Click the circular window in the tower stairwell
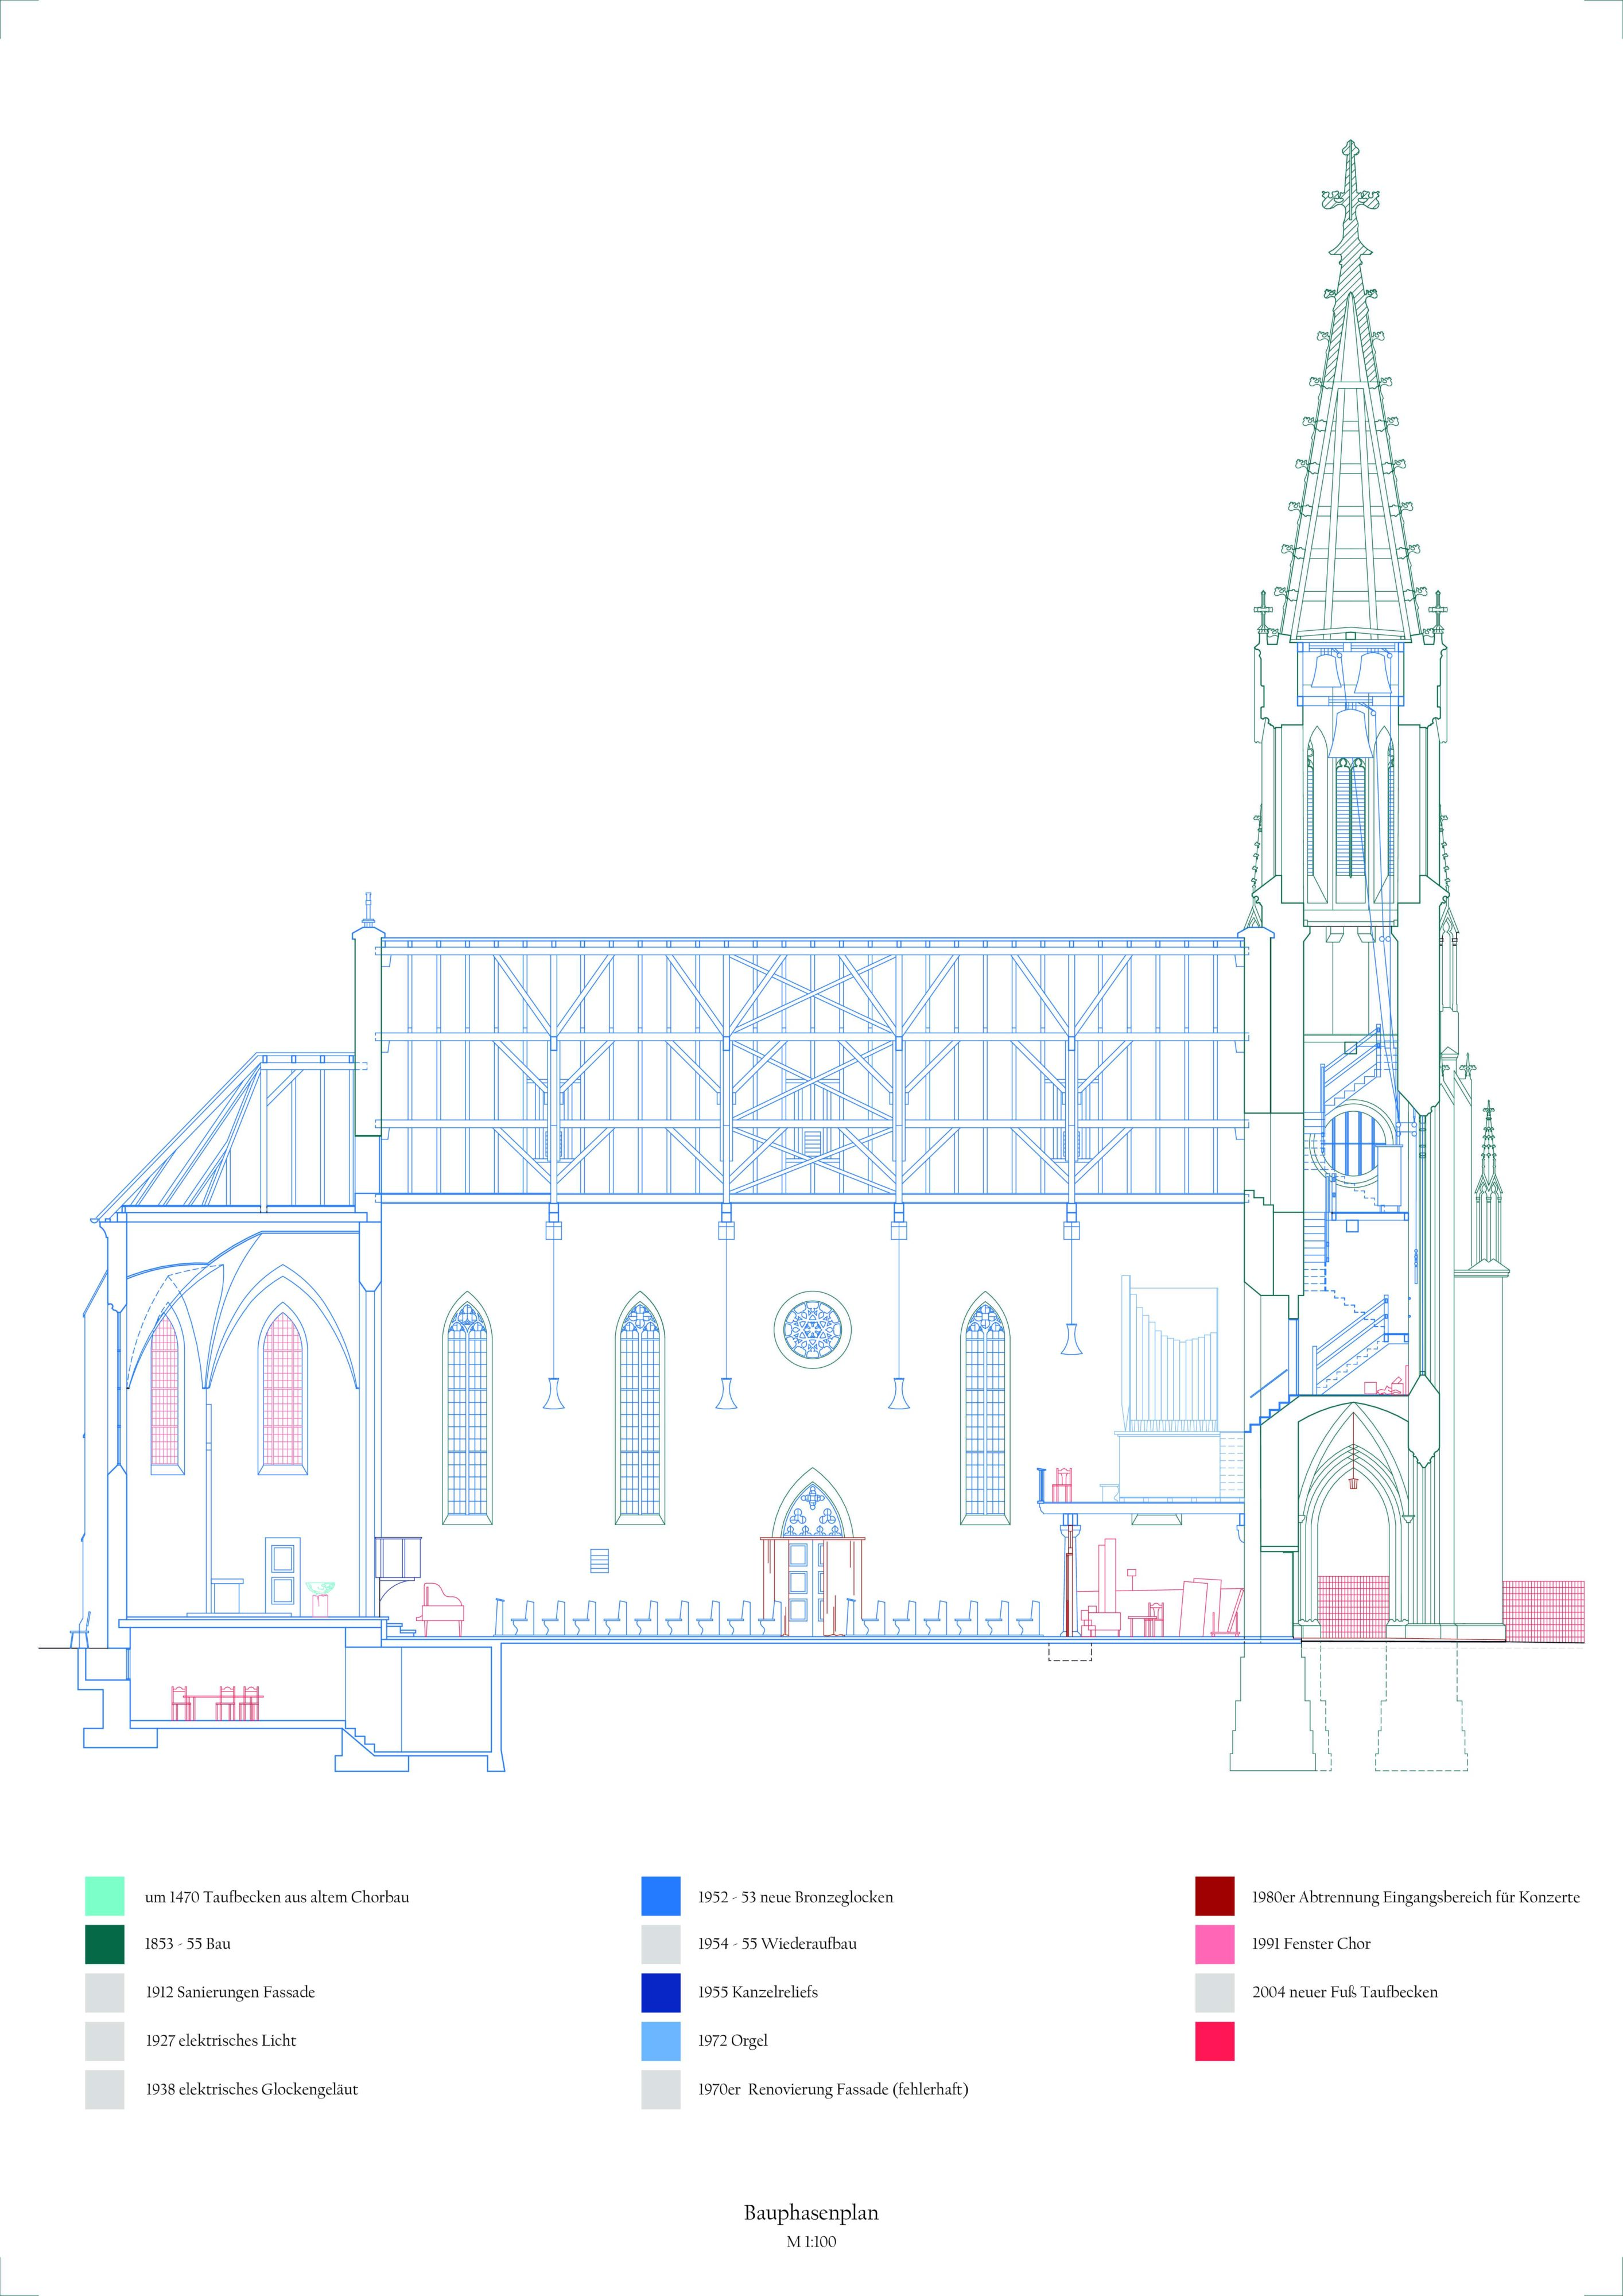The width and height of the screenshot is (1623, 2296). (x=1353, y=1143)
